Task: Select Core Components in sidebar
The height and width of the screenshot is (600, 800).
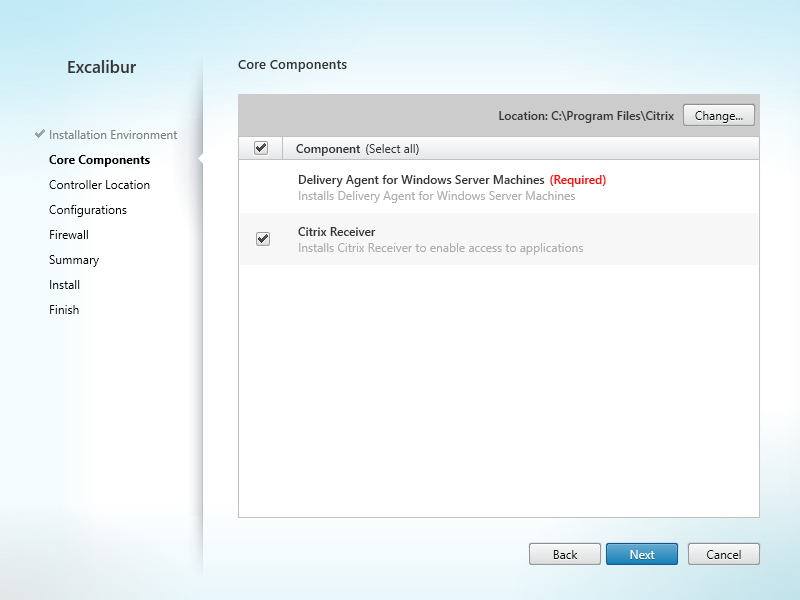Action: click(99, 160)
